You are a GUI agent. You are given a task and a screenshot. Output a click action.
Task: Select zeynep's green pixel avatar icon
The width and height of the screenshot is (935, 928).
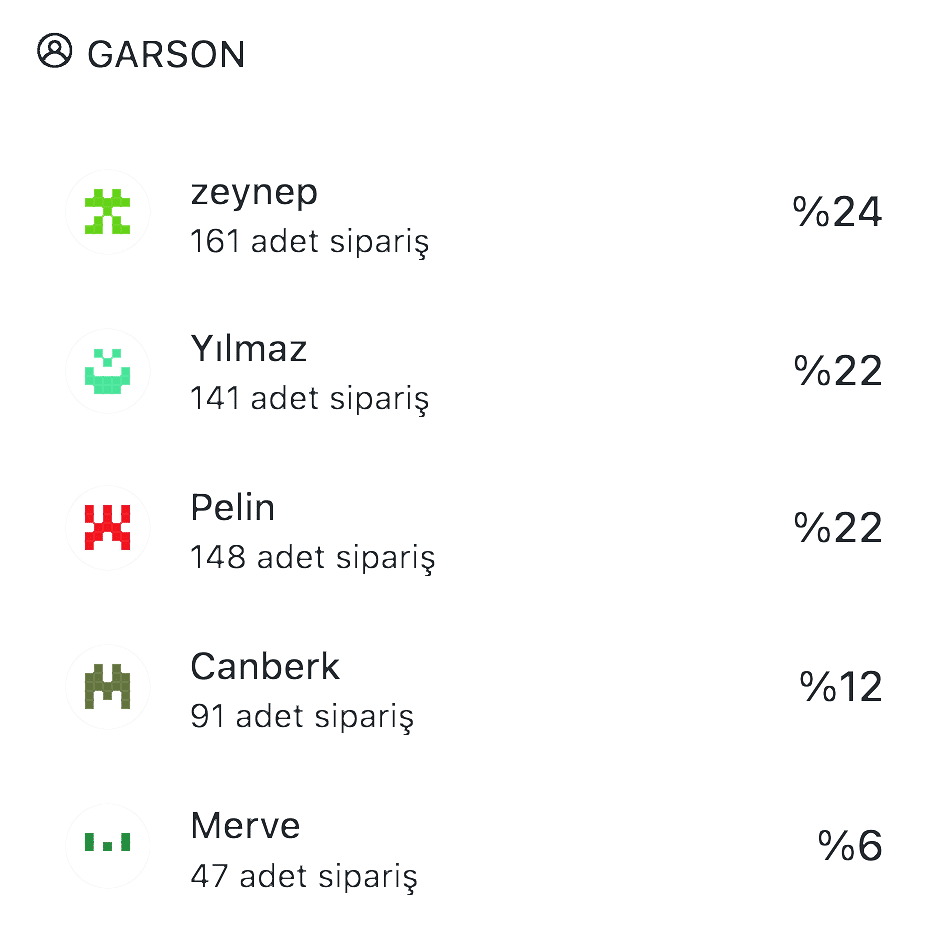[108, 212]
